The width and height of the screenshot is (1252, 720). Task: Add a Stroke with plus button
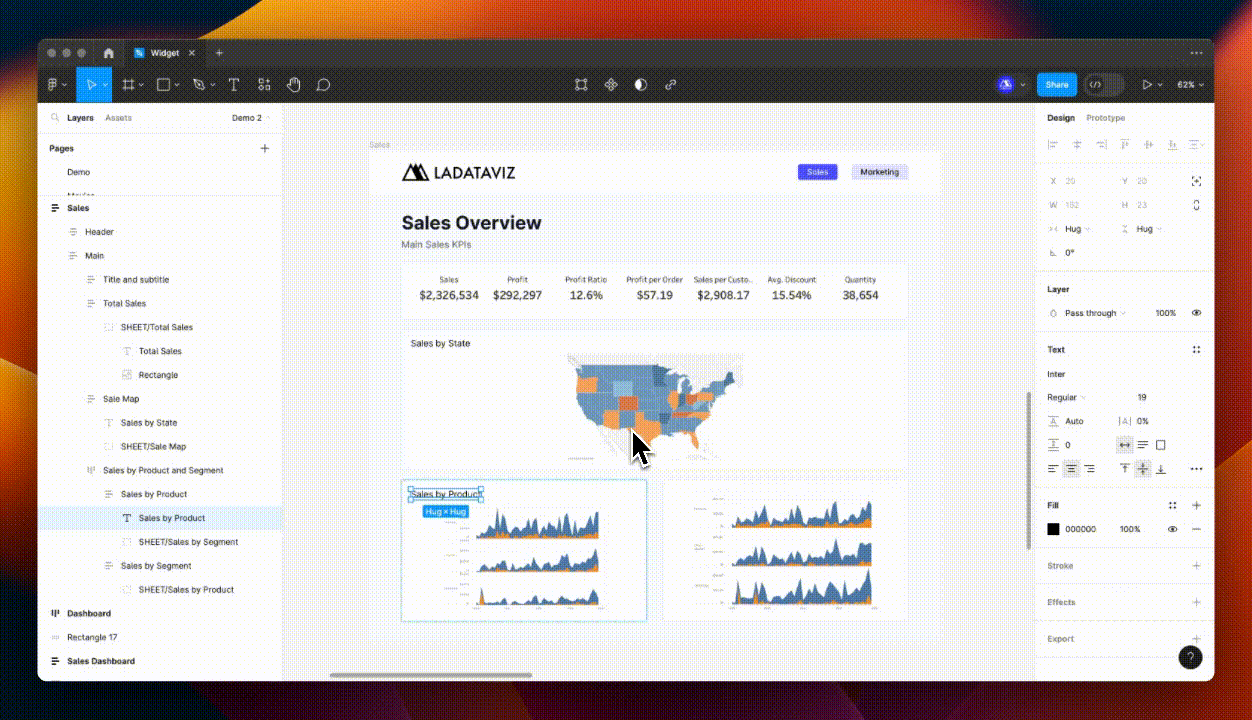tap(1196, 566)
